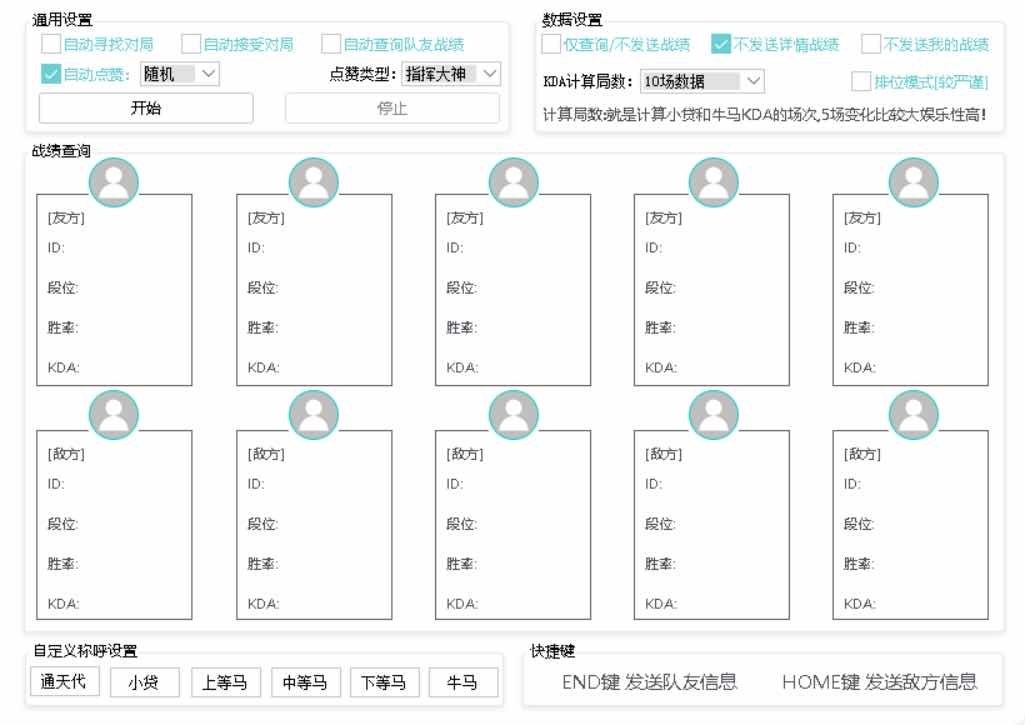Open the 随机 auto-like dropdown
This screenshot has width=1025, height=725.
coord(180,74)
